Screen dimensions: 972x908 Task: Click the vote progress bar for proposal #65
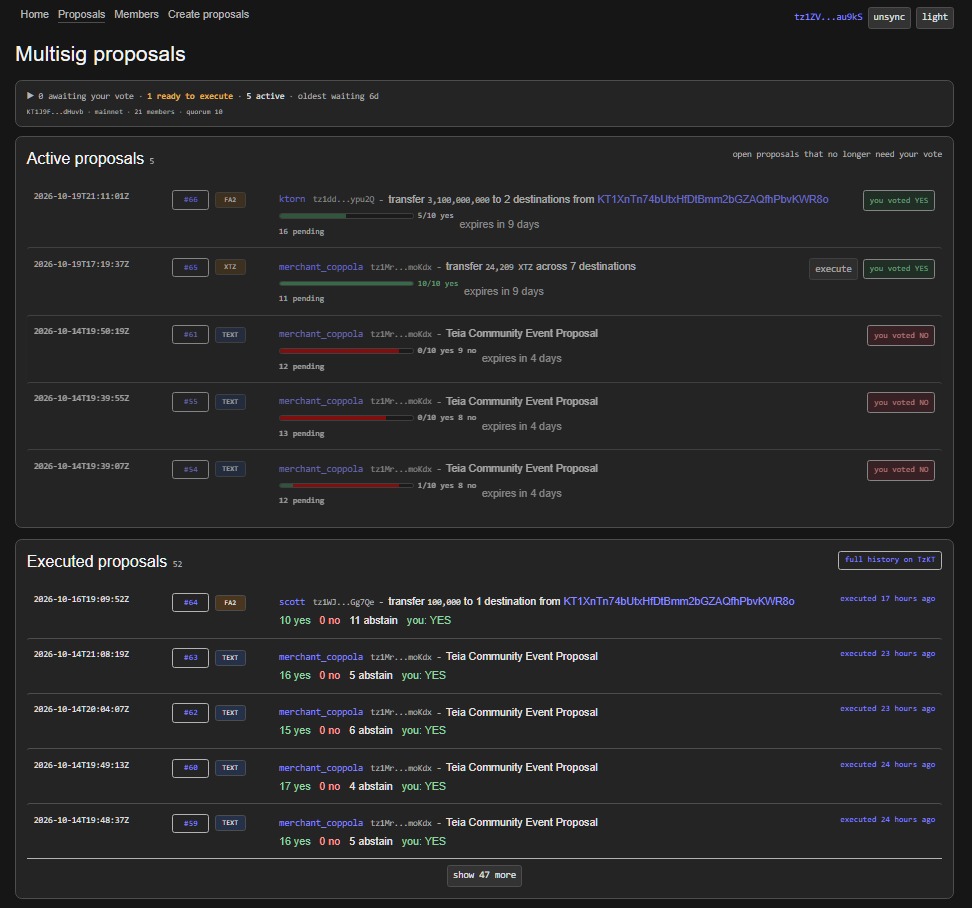(x=346, y=283)
